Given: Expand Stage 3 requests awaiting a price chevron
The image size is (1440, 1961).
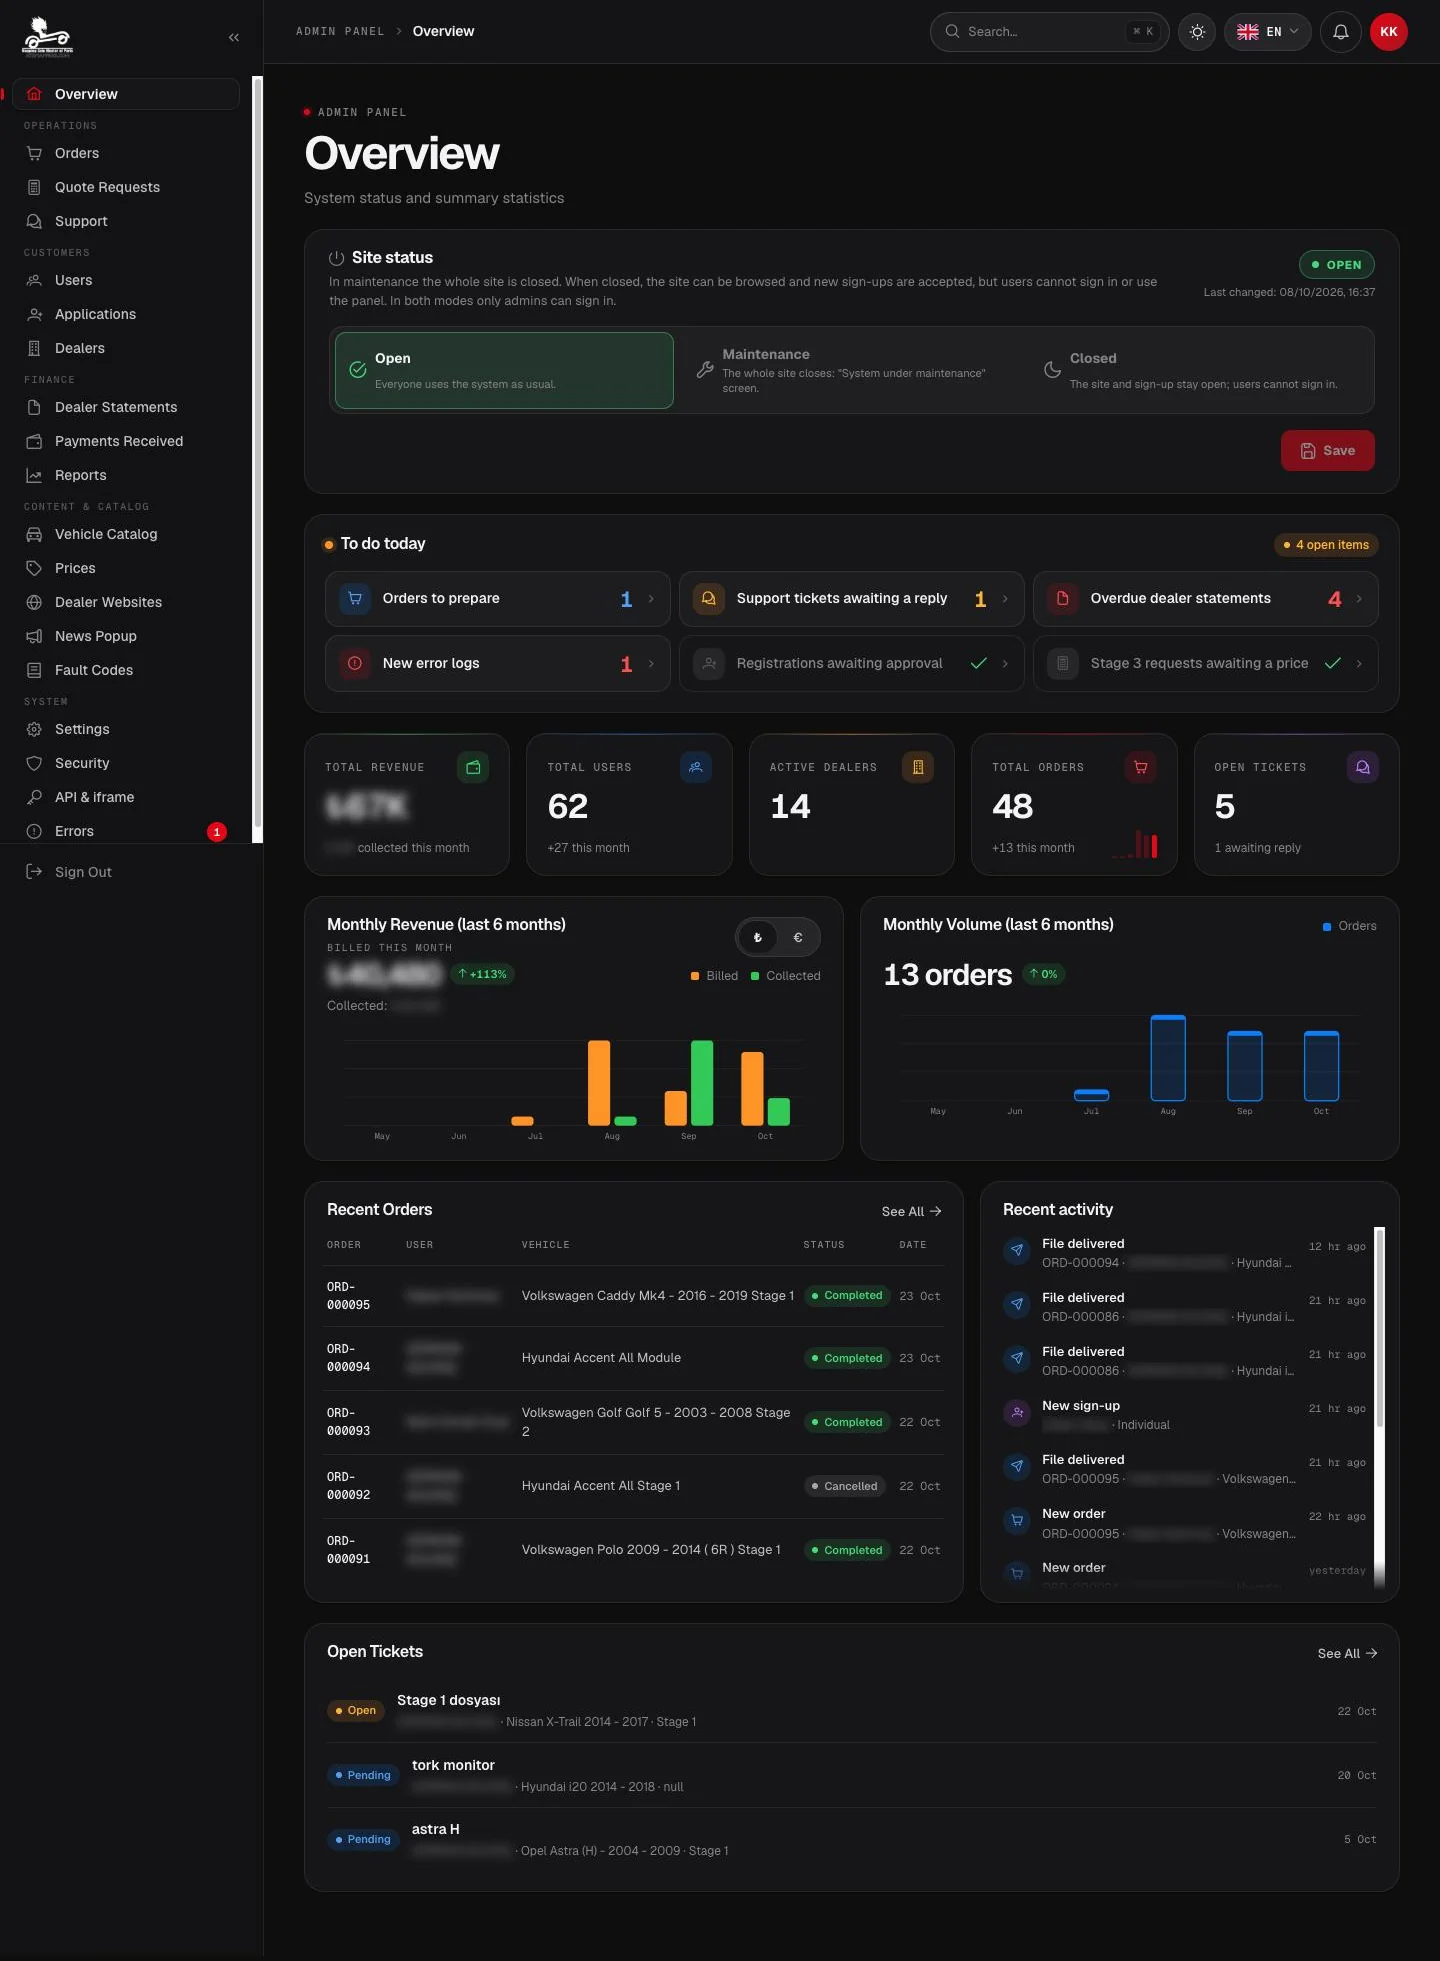Looking at the screenshot, I should pos(1359,664).
